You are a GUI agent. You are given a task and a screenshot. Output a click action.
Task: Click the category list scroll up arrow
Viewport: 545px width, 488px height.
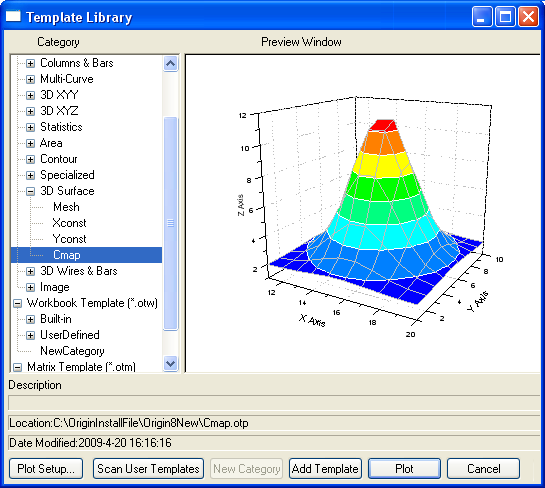[x=171, y=64]
